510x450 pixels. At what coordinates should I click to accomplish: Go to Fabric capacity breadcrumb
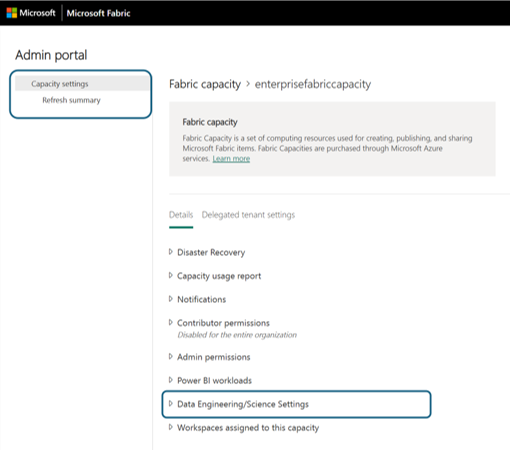pos(205,84)
